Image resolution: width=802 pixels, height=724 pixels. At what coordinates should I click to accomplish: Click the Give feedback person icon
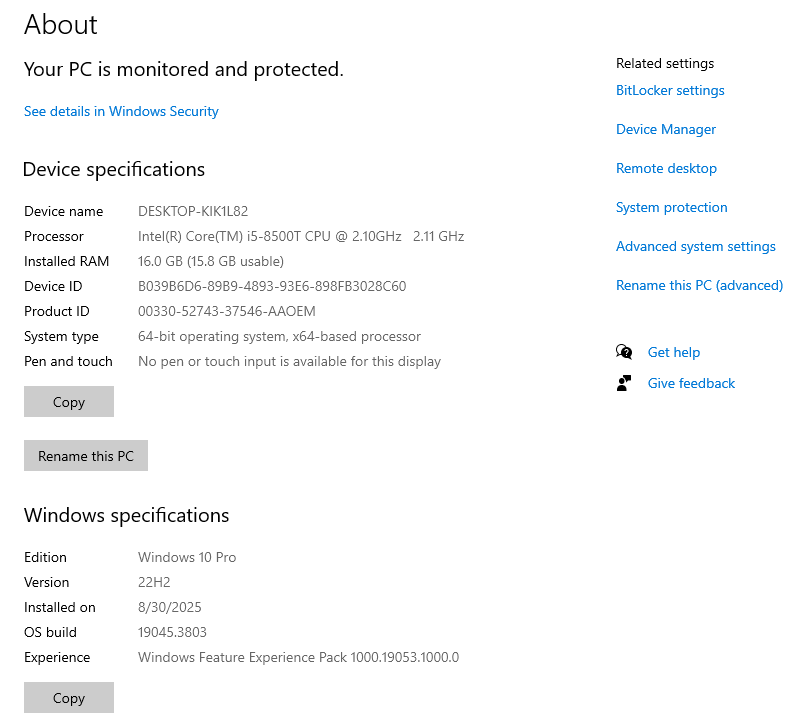(625, 383)
